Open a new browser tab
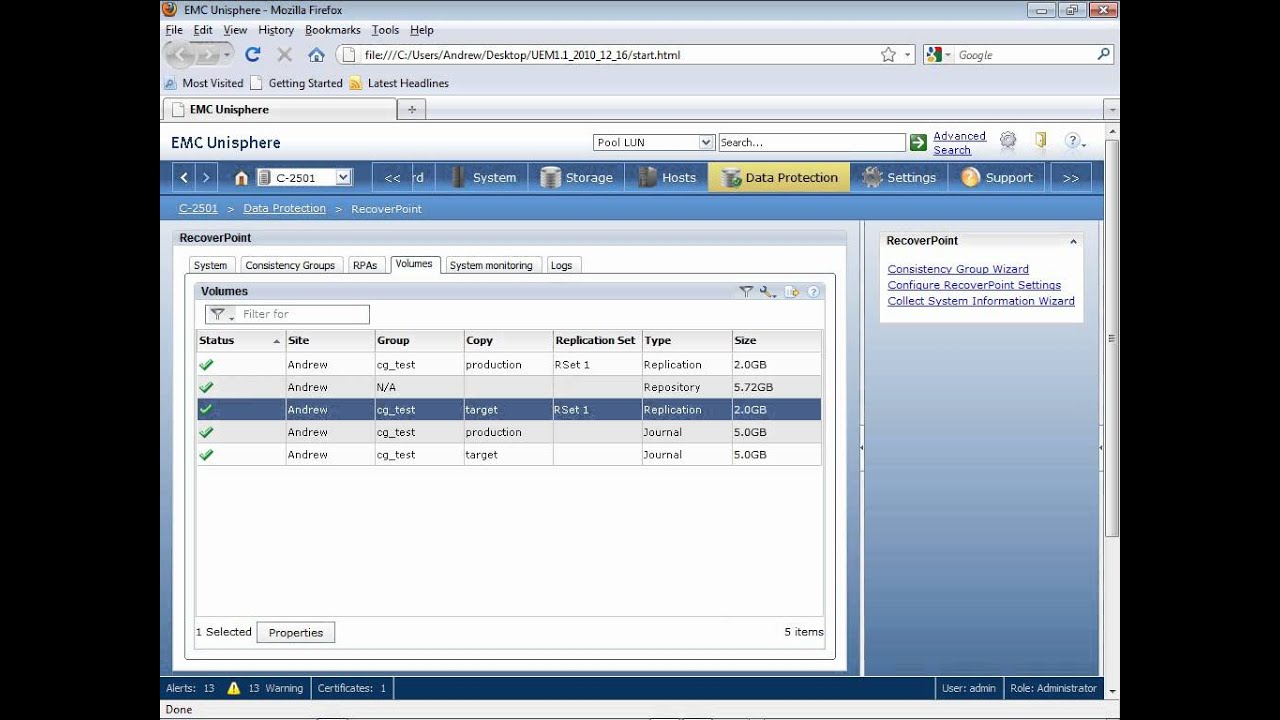 (x=411, y=109)
